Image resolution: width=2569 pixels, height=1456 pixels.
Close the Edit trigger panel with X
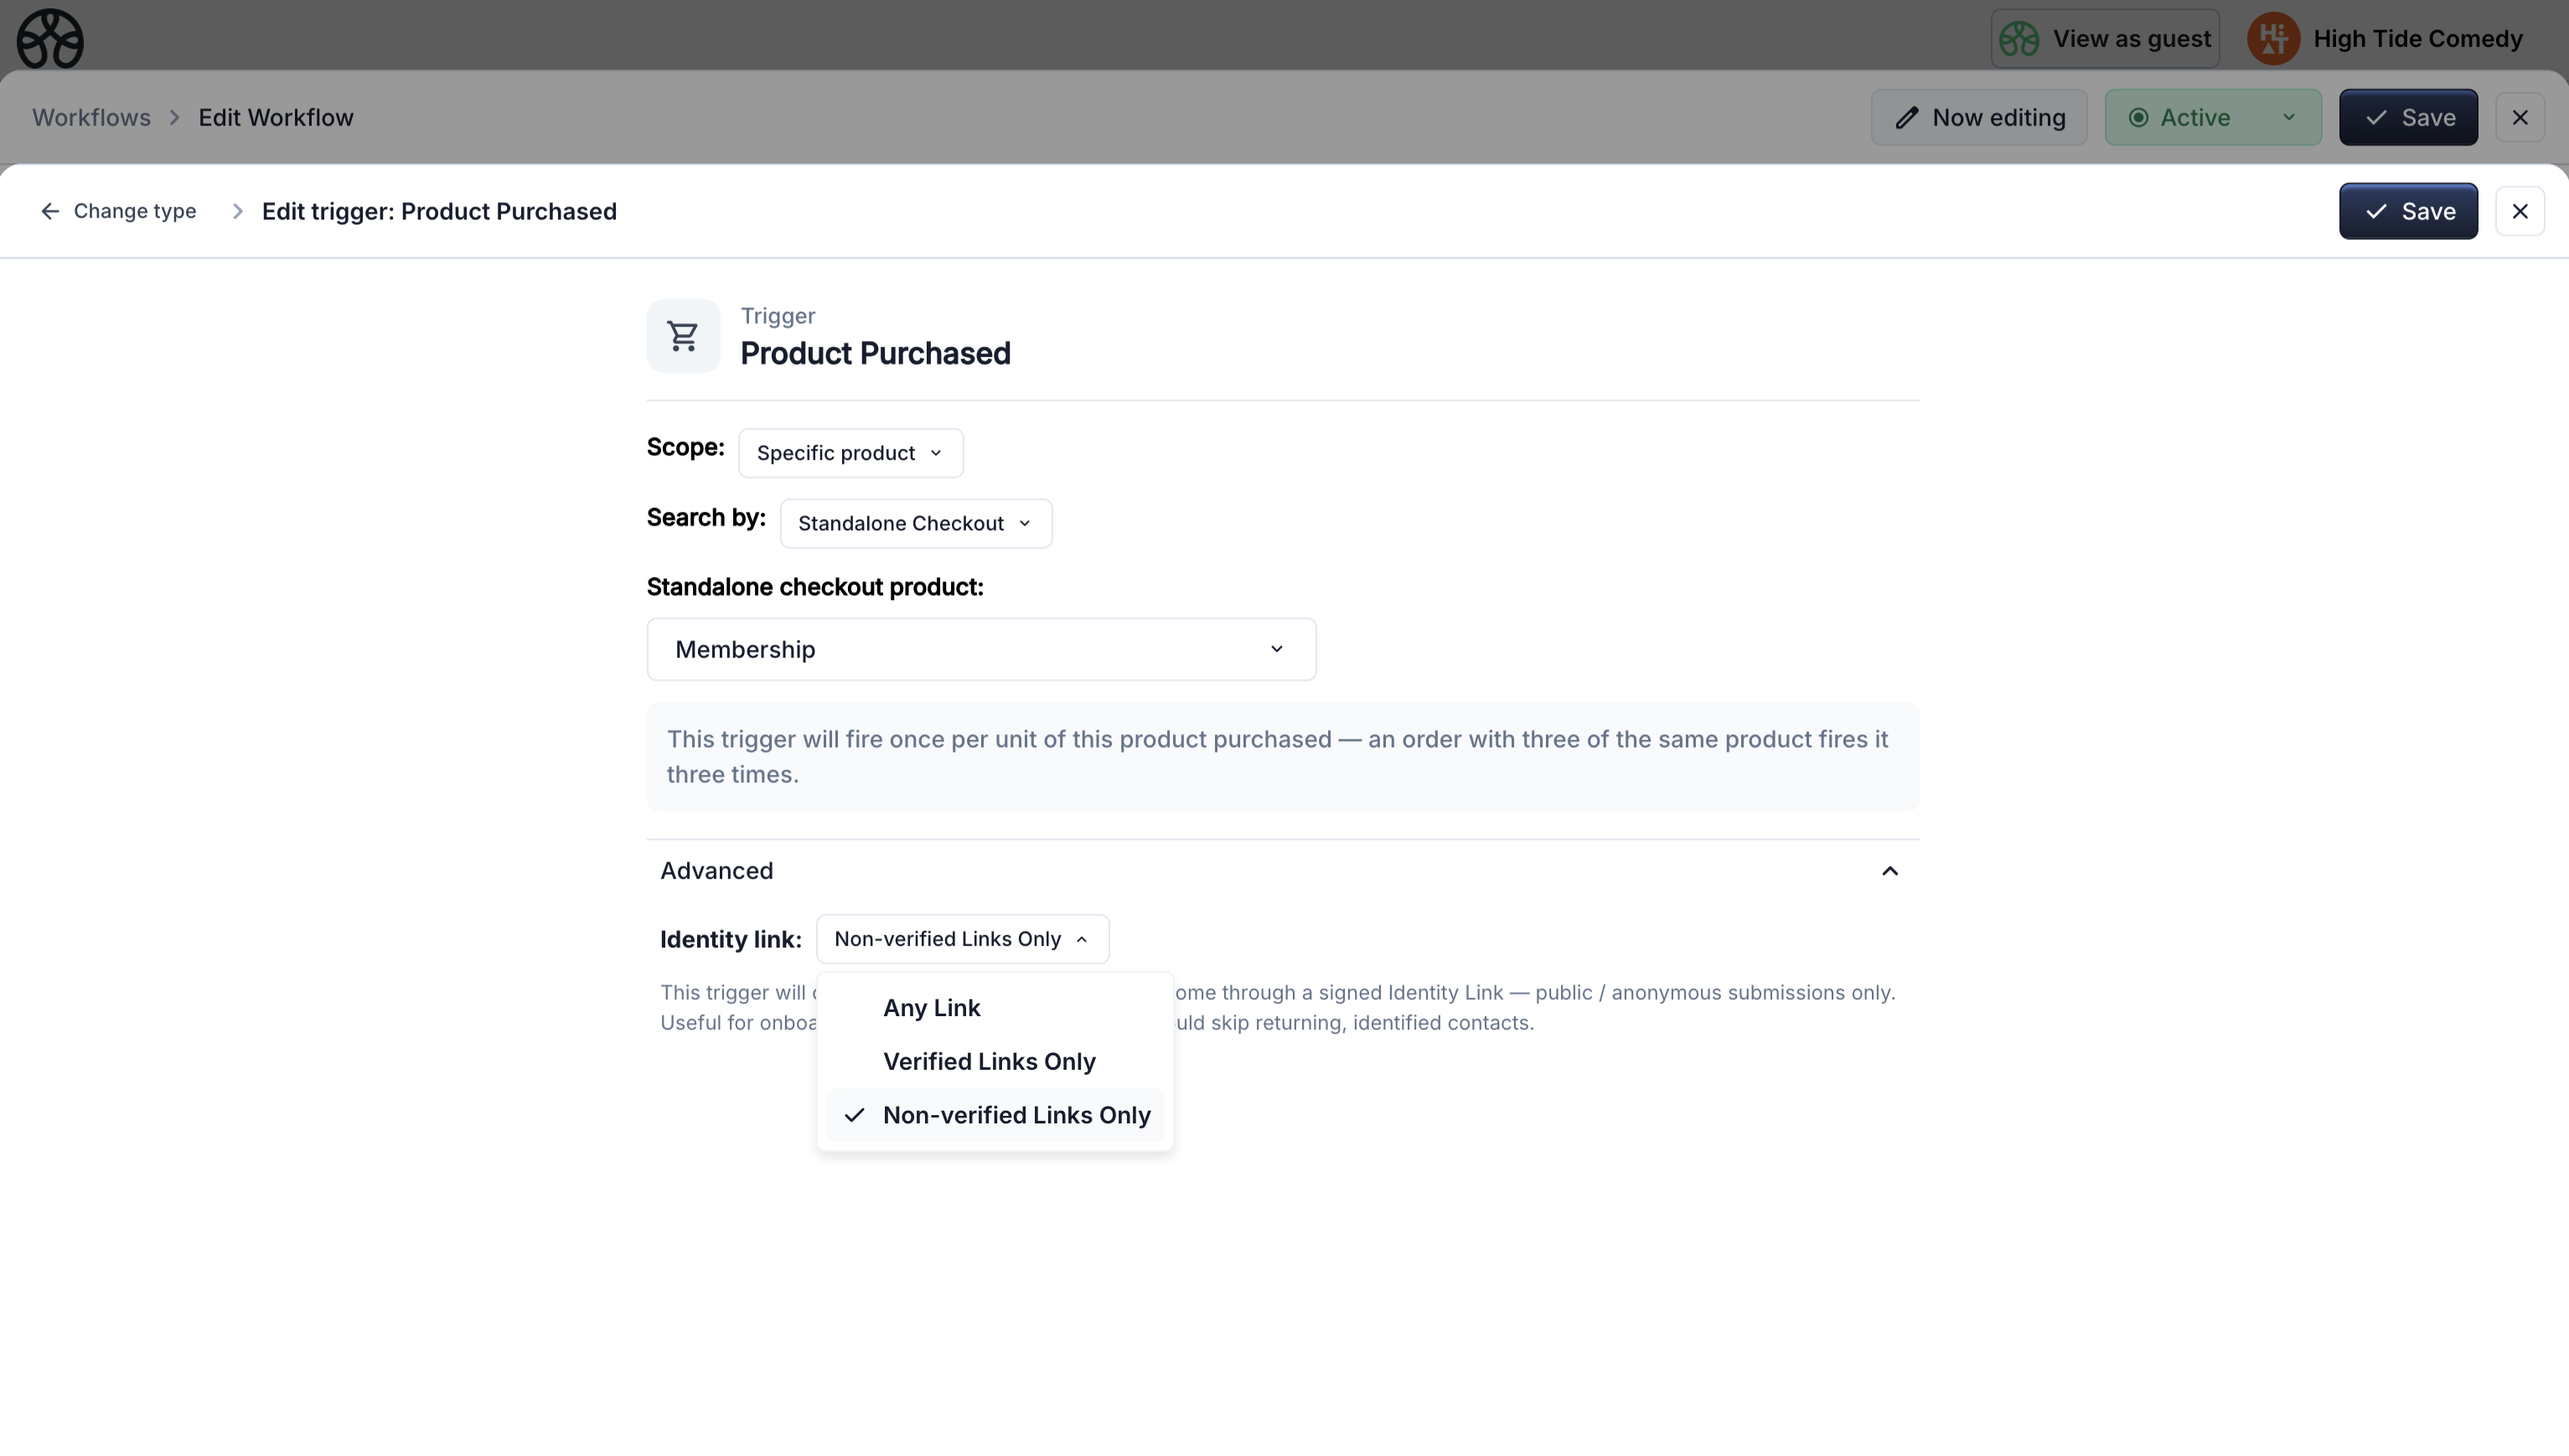(x=2519, y=211)
